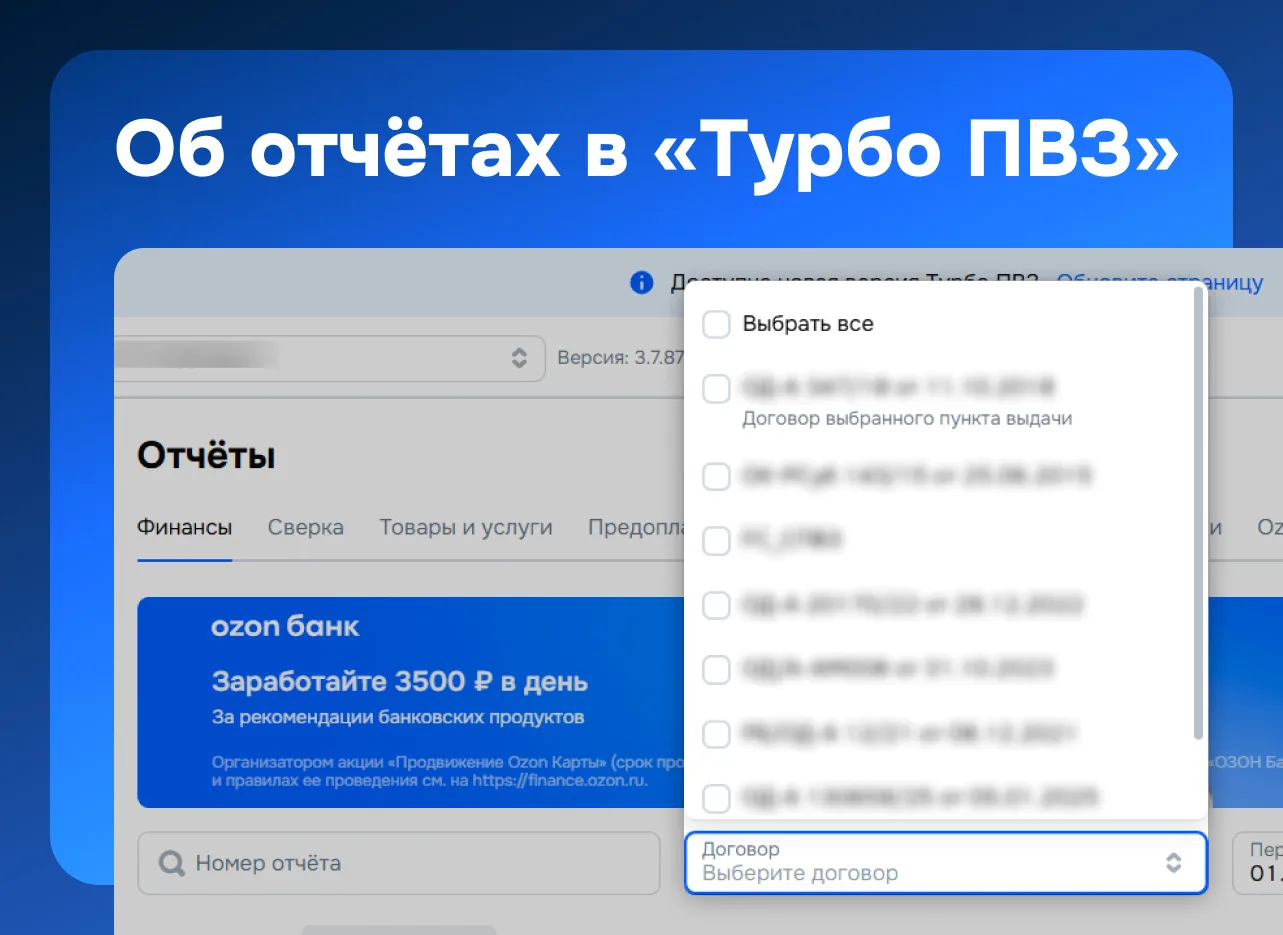Click the ozon банк logo on banner

(285, 627)
